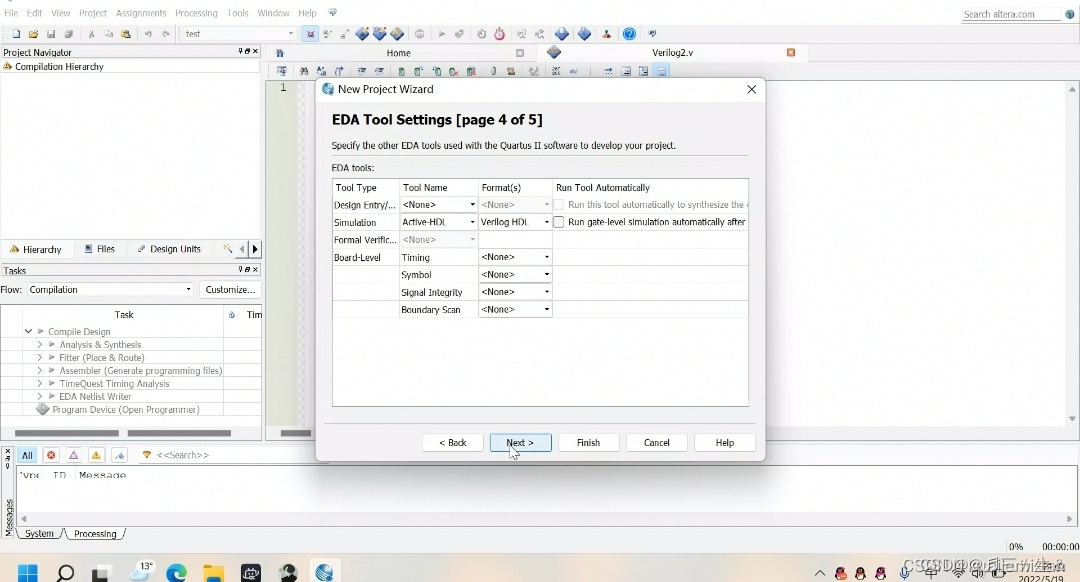Click the Home icon on the Home tab
Screen dimensions: 1080x582
click(280, 53)
